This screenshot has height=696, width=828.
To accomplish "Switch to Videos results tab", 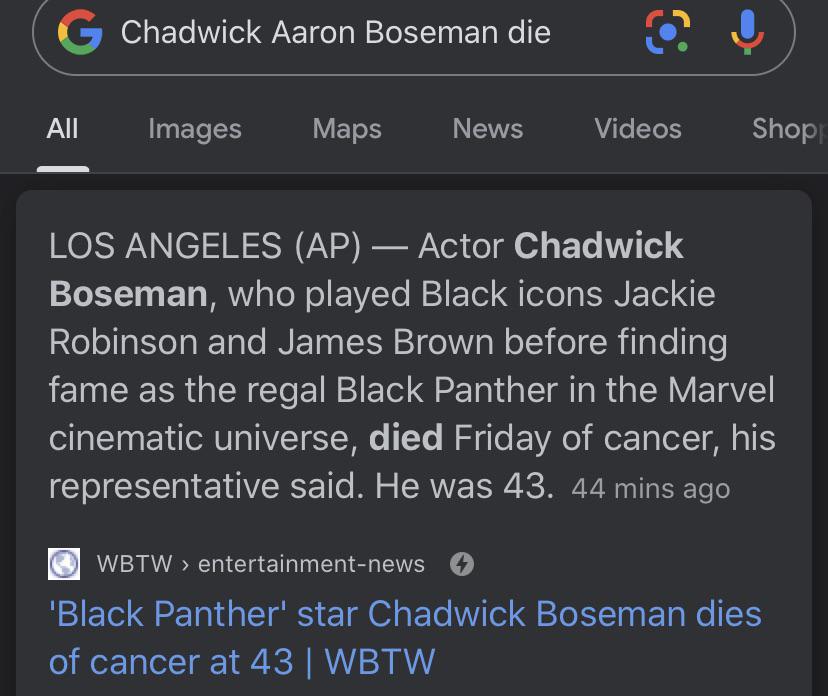I will [x=637, y=128].
